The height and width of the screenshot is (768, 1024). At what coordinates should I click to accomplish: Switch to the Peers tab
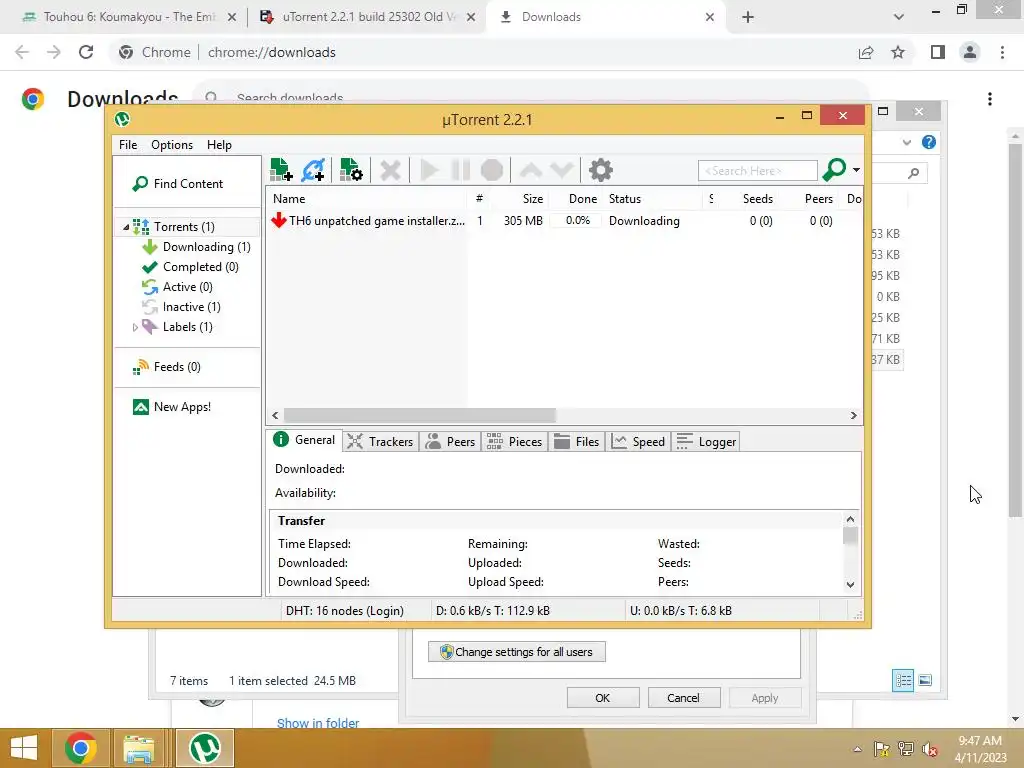point(451,442)
